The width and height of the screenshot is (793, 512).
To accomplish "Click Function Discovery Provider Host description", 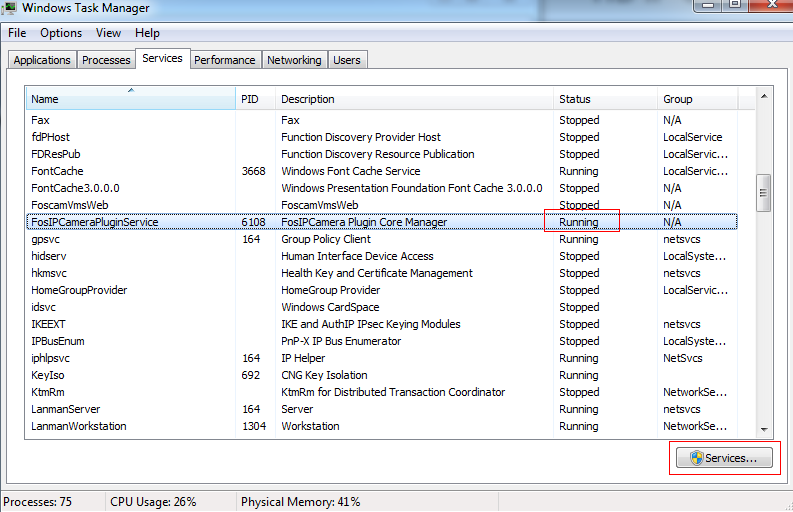I will (361, 137).
